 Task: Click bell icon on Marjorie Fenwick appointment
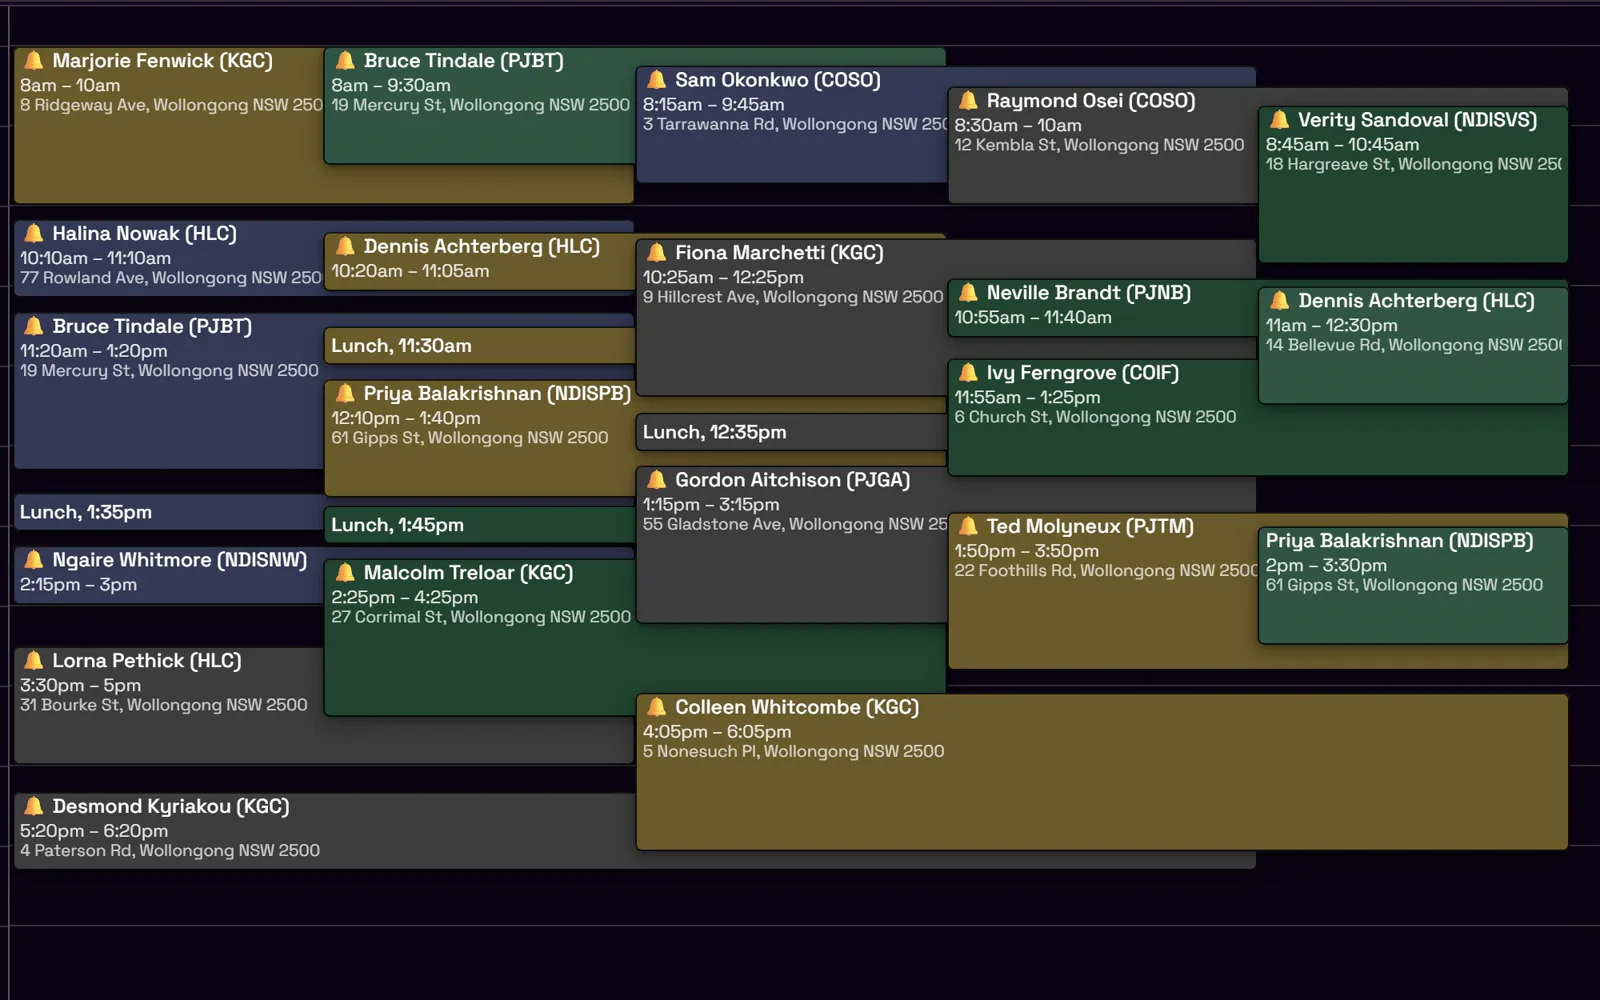(34, 61)
